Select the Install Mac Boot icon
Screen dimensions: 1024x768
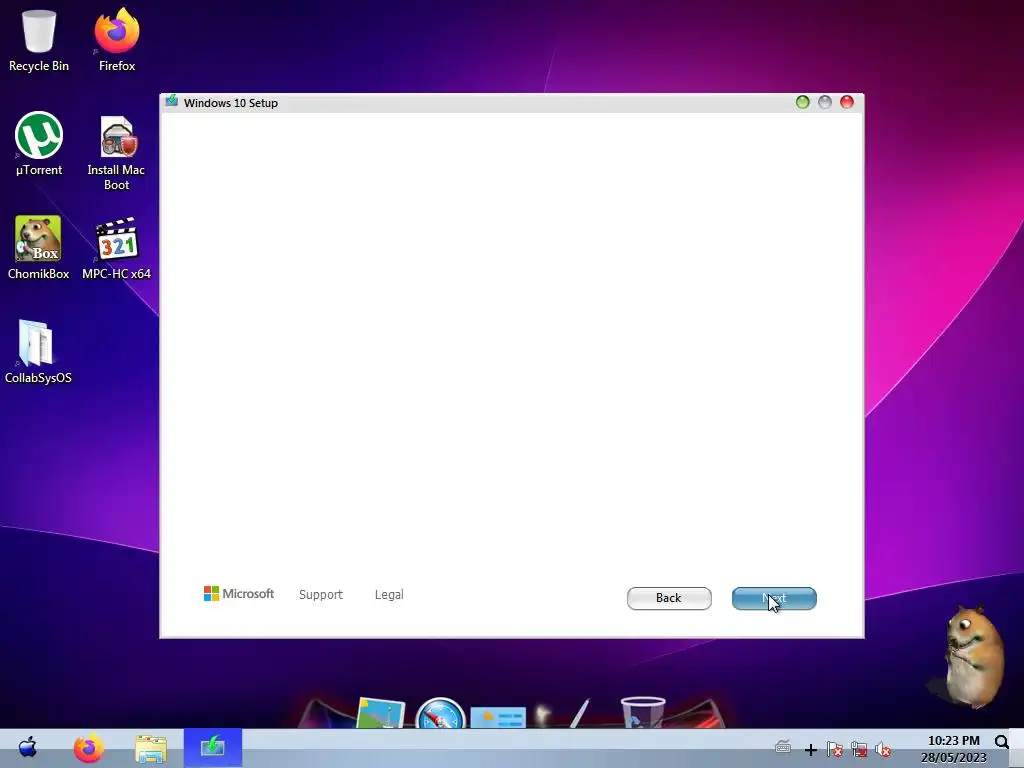(x=116, y=153)
